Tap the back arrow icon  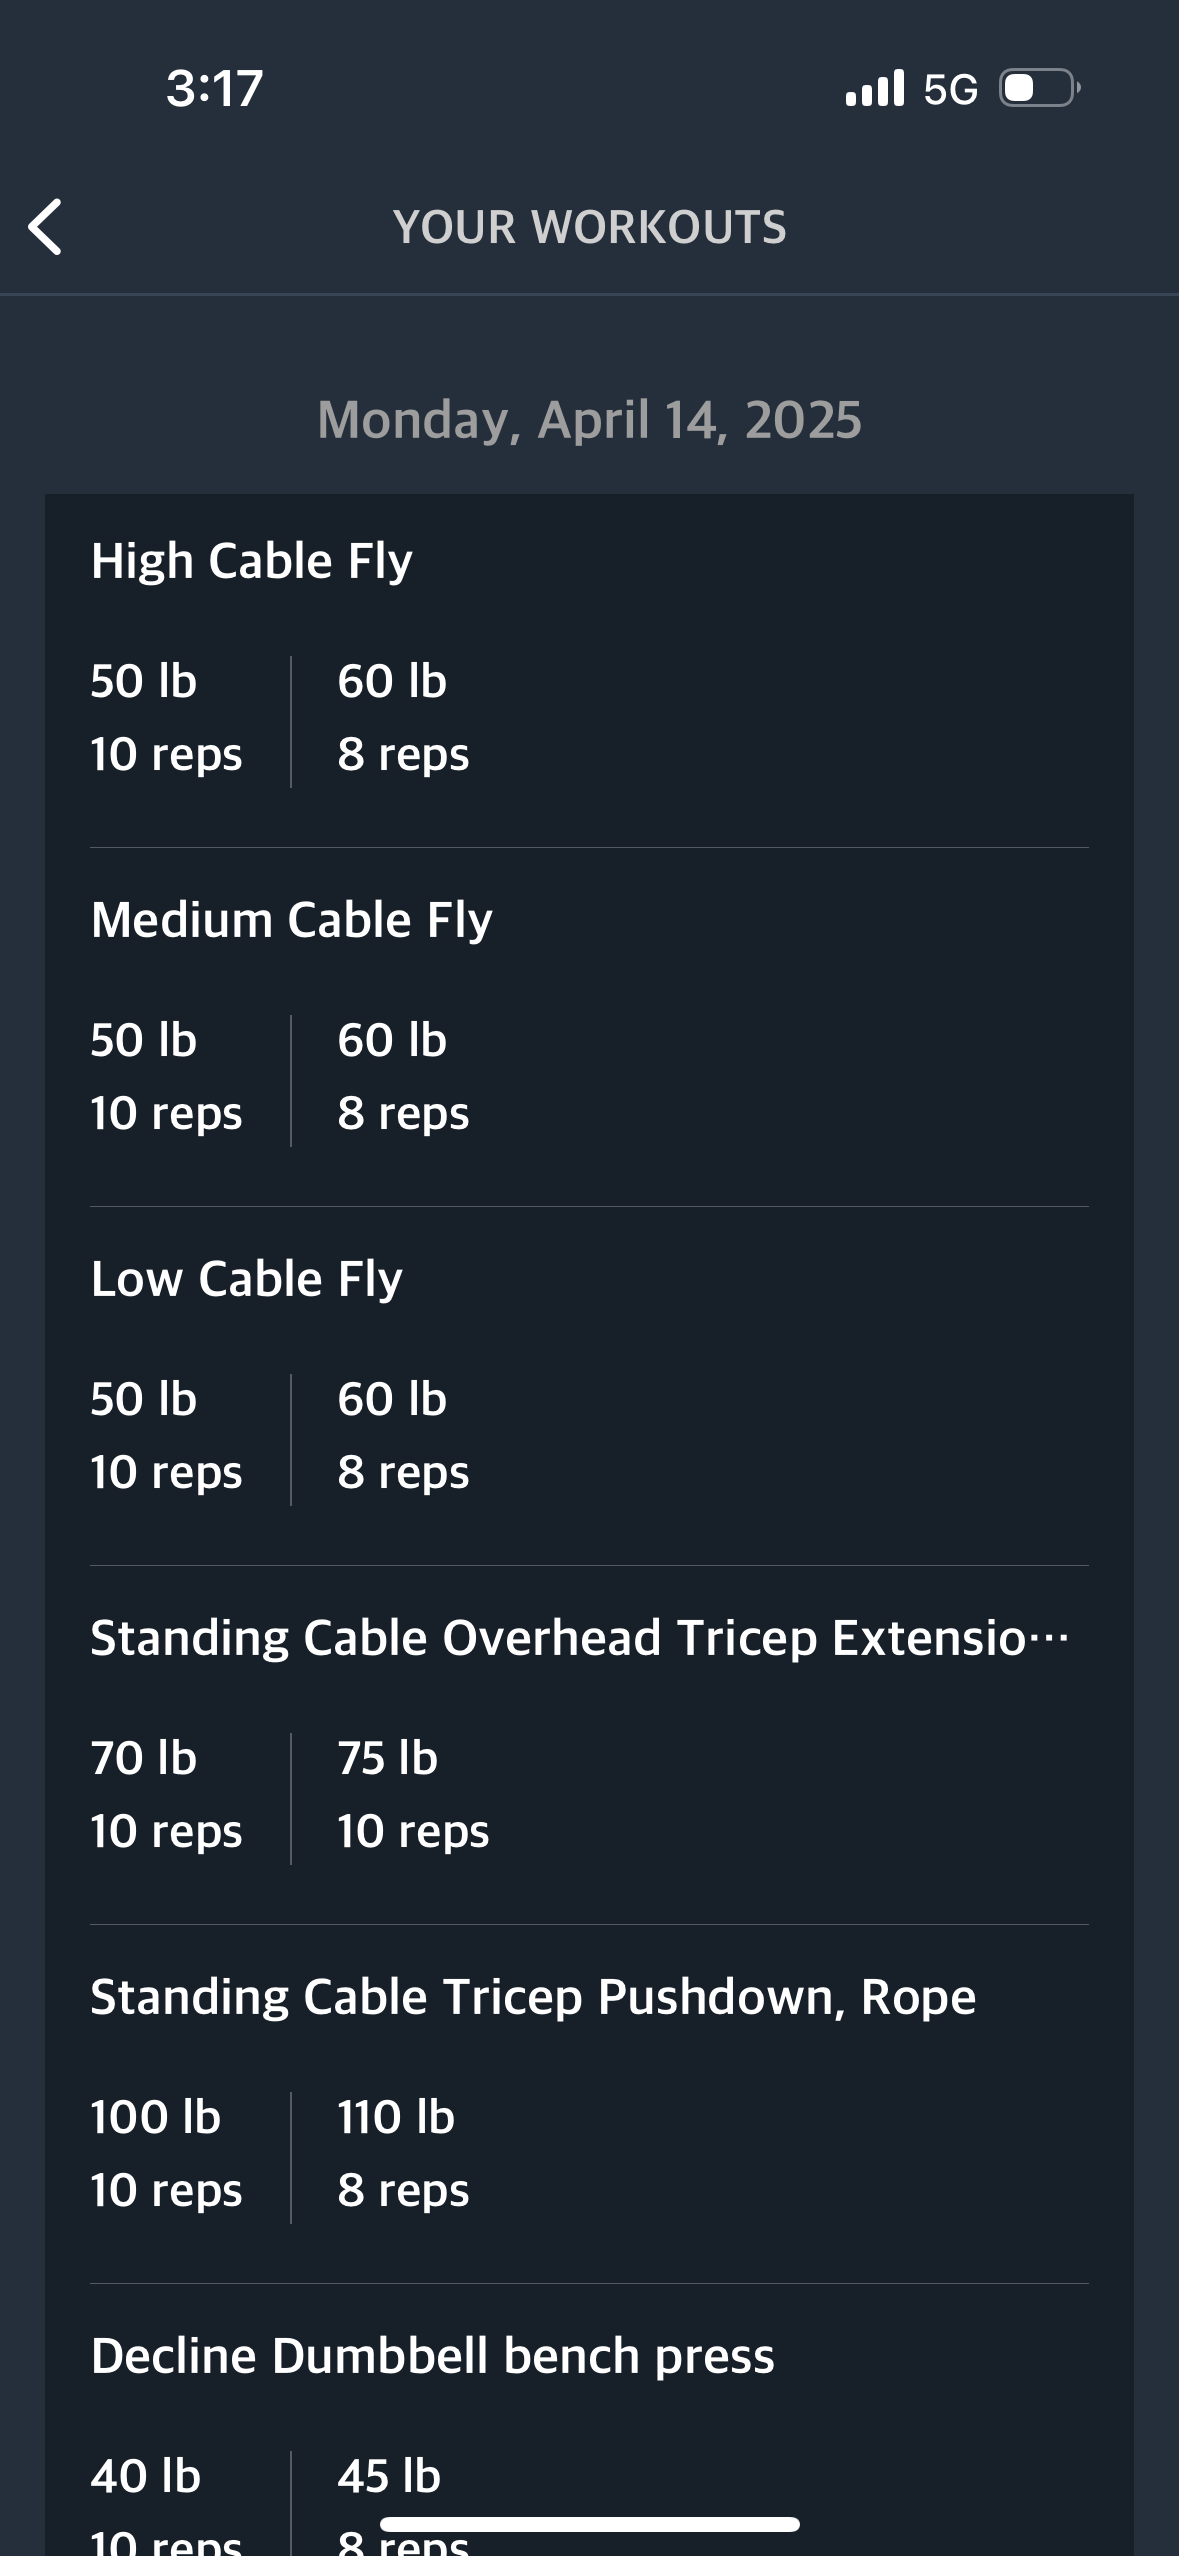pos(45,227)
